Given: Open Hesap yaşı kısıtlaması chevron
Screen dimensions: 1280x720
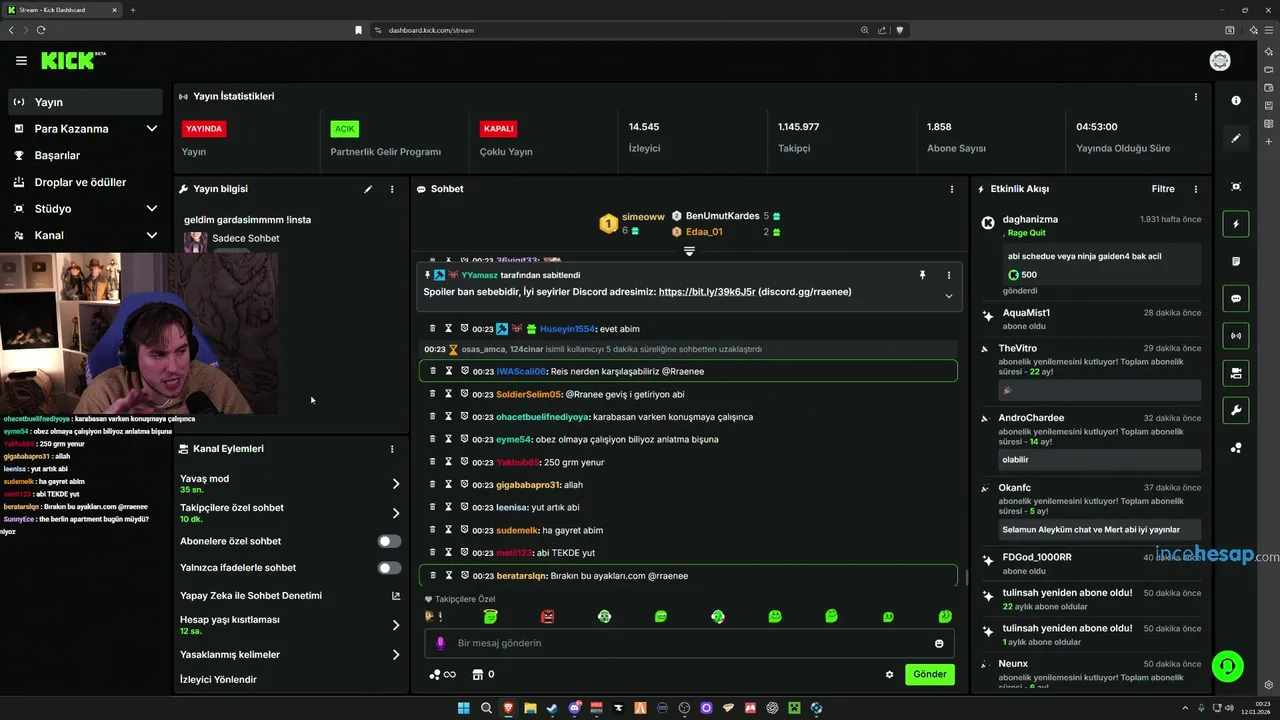Looking at the screenshot, I should (x=396, y=625).
